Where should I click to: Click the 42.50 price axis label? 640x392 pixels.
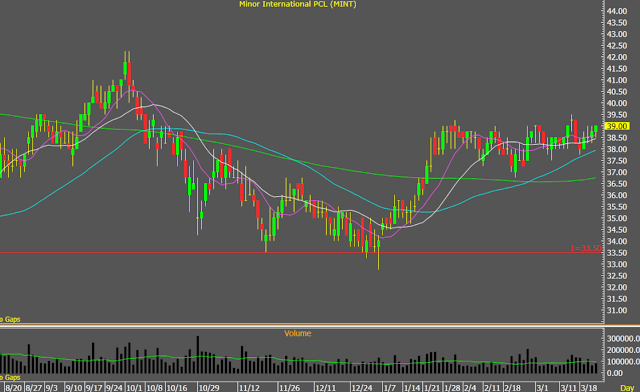(617, 46)
